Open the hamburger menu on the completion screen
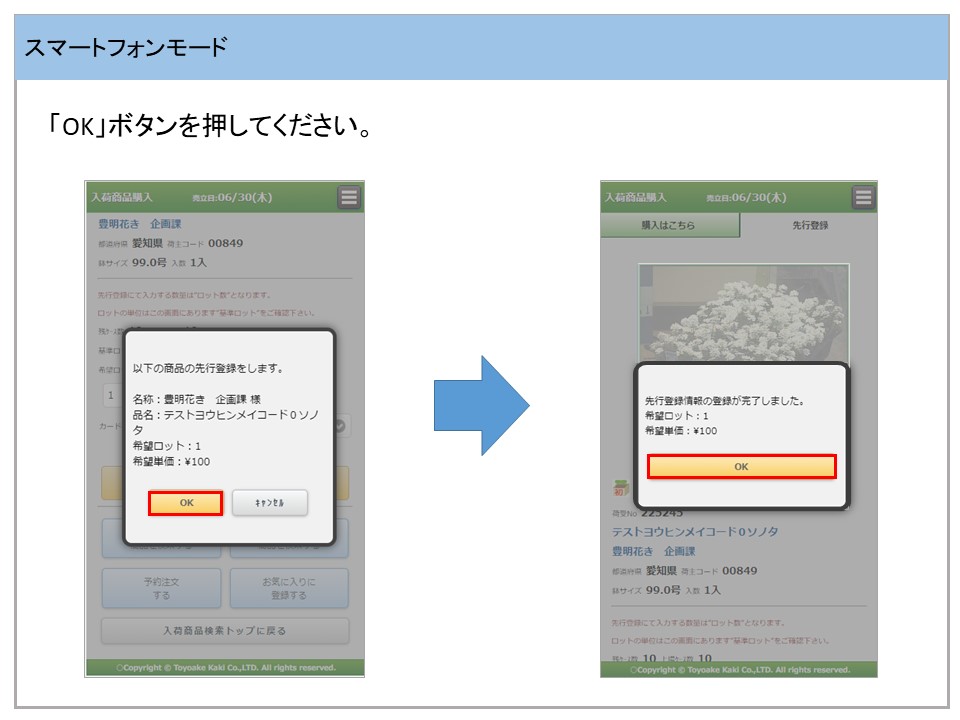960x720 pixels. tap(863, 197)
